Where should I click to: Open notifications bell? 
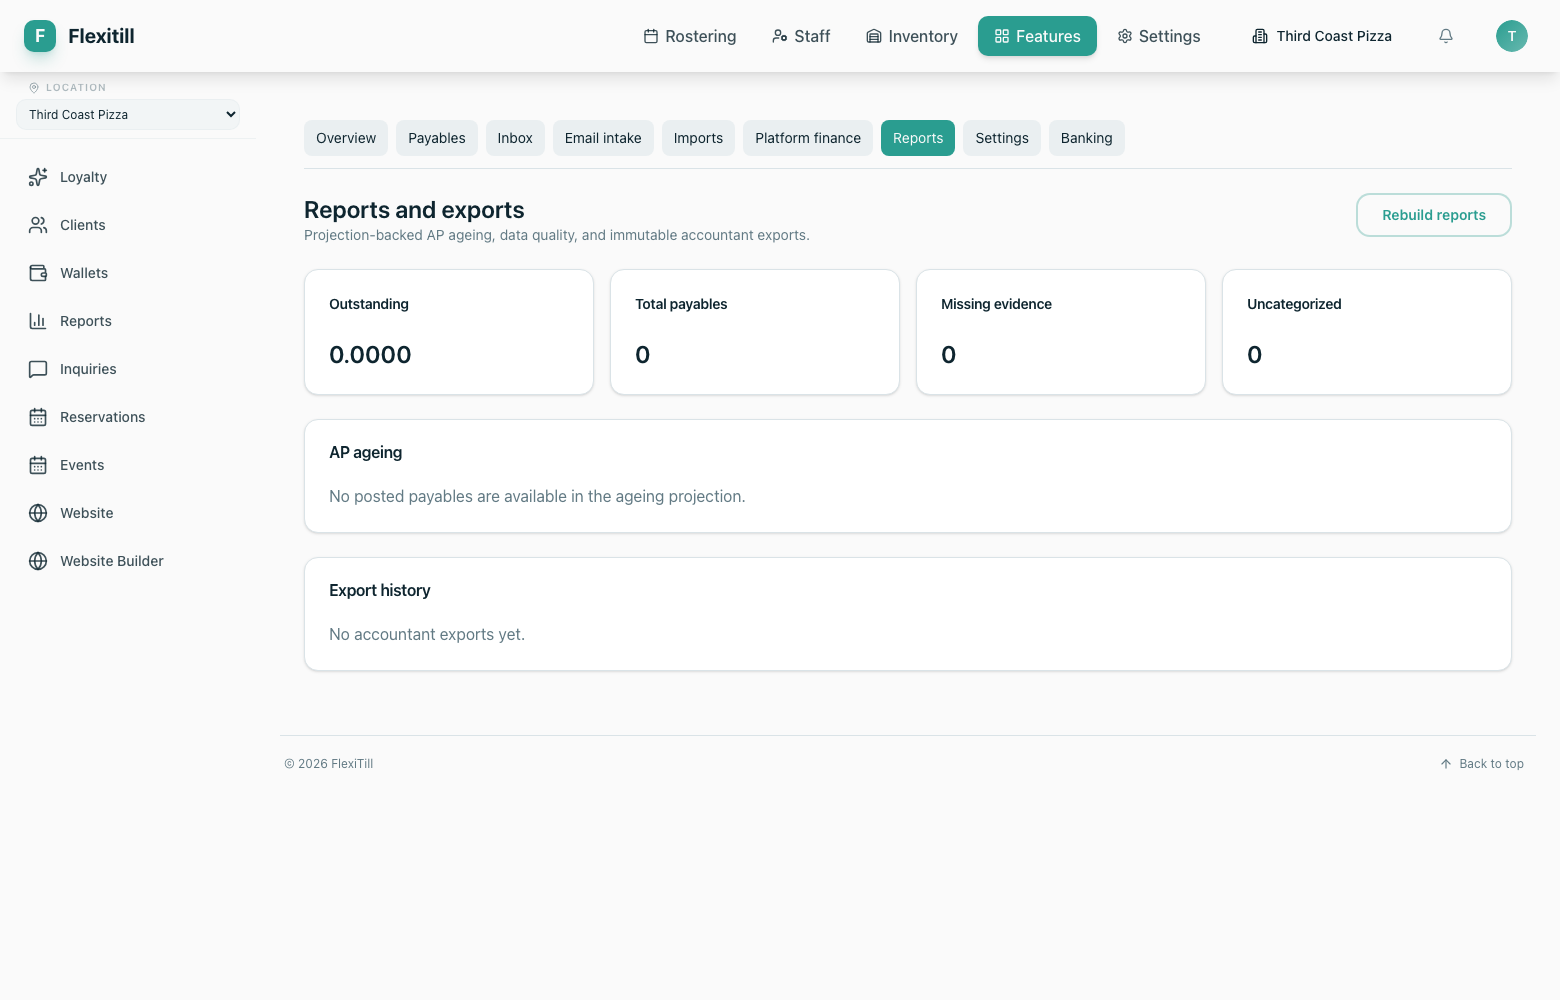[1446, 36]
